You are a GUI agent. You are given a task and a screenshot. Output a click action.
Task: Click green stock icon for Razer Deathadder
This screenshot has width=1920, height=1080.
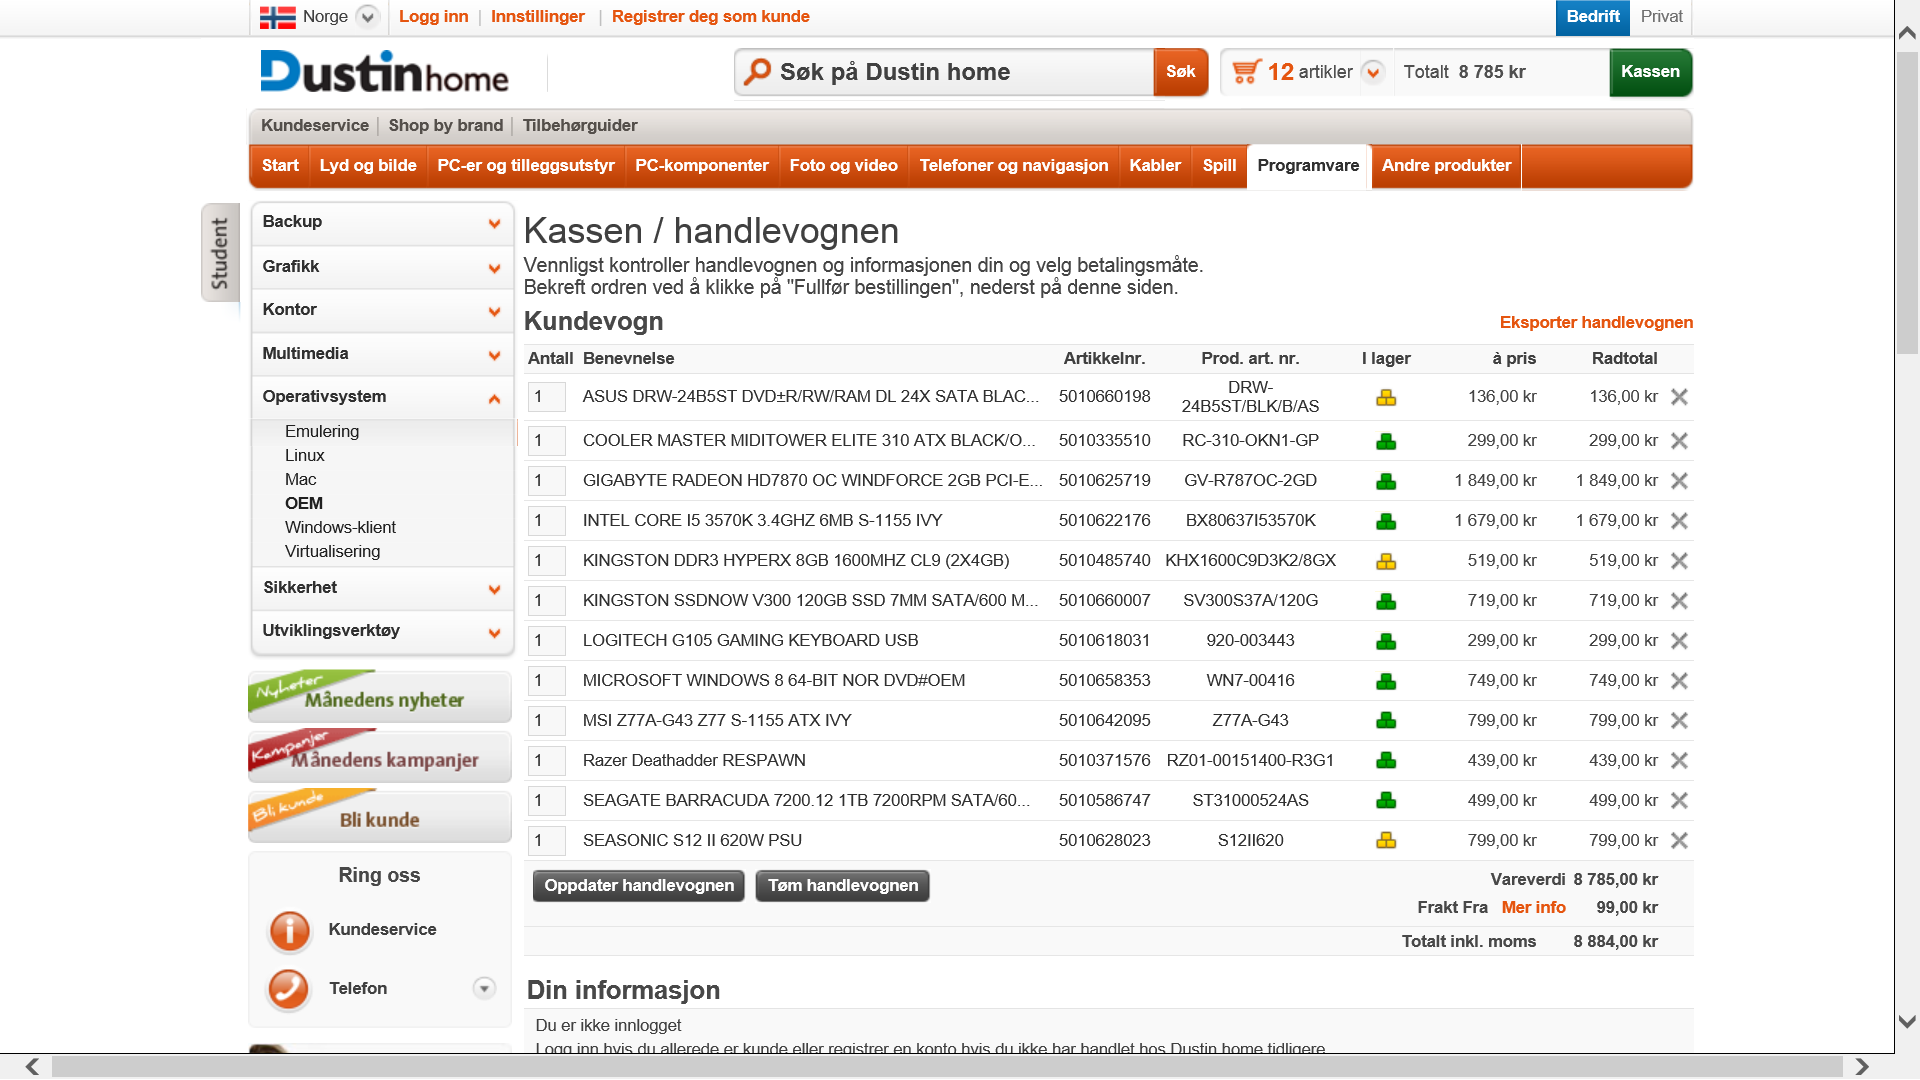1386,760
